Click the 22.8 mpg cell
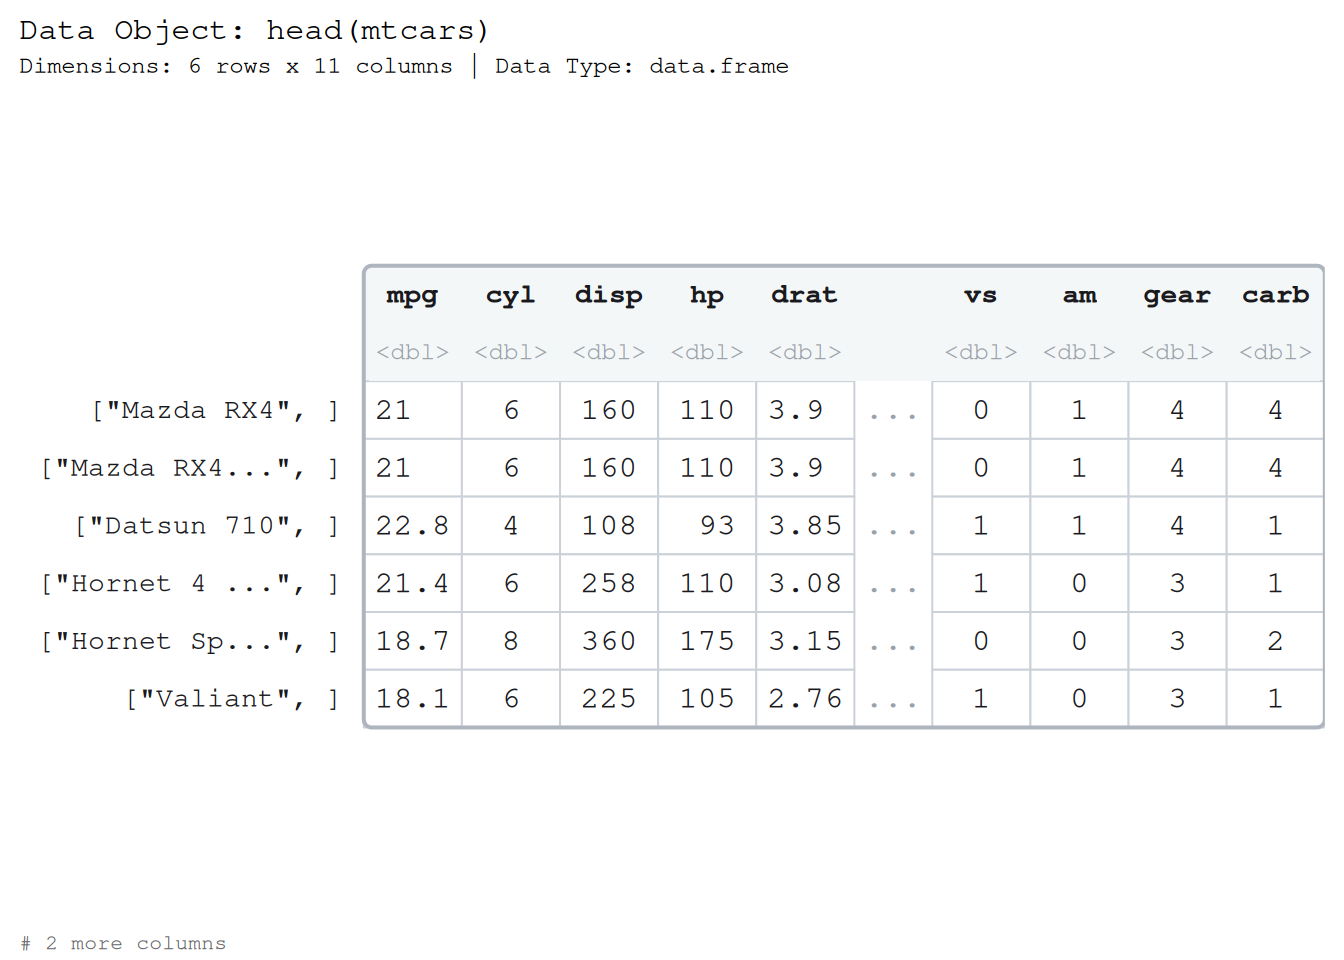This screenshot has width=1344, height=960. click(413, 526)
